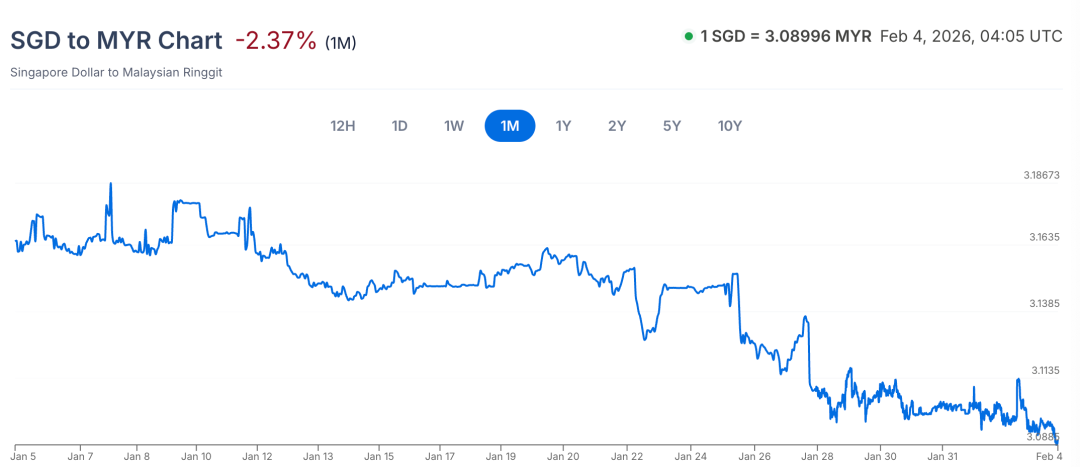
Task: Select the 5Y range option
Action: pyautogui.click(x=672, y=126)
